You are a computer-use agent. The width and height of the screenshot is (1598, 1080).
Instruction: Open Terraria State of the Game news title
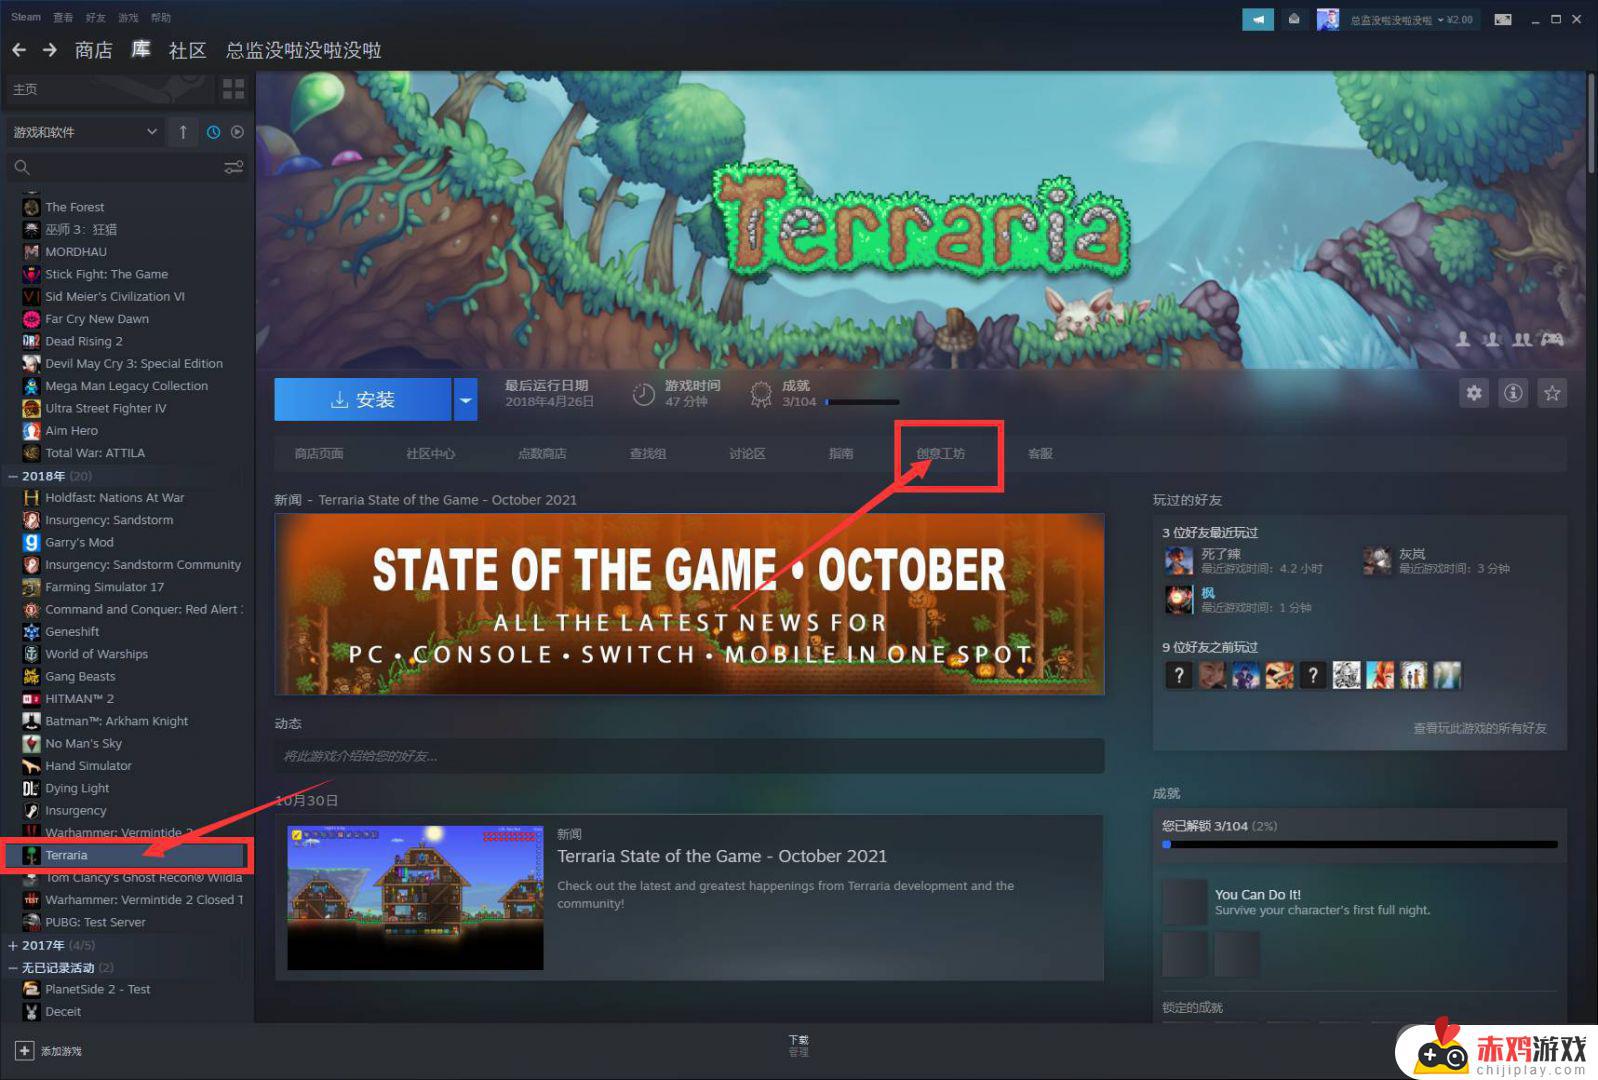pos(722,856)
